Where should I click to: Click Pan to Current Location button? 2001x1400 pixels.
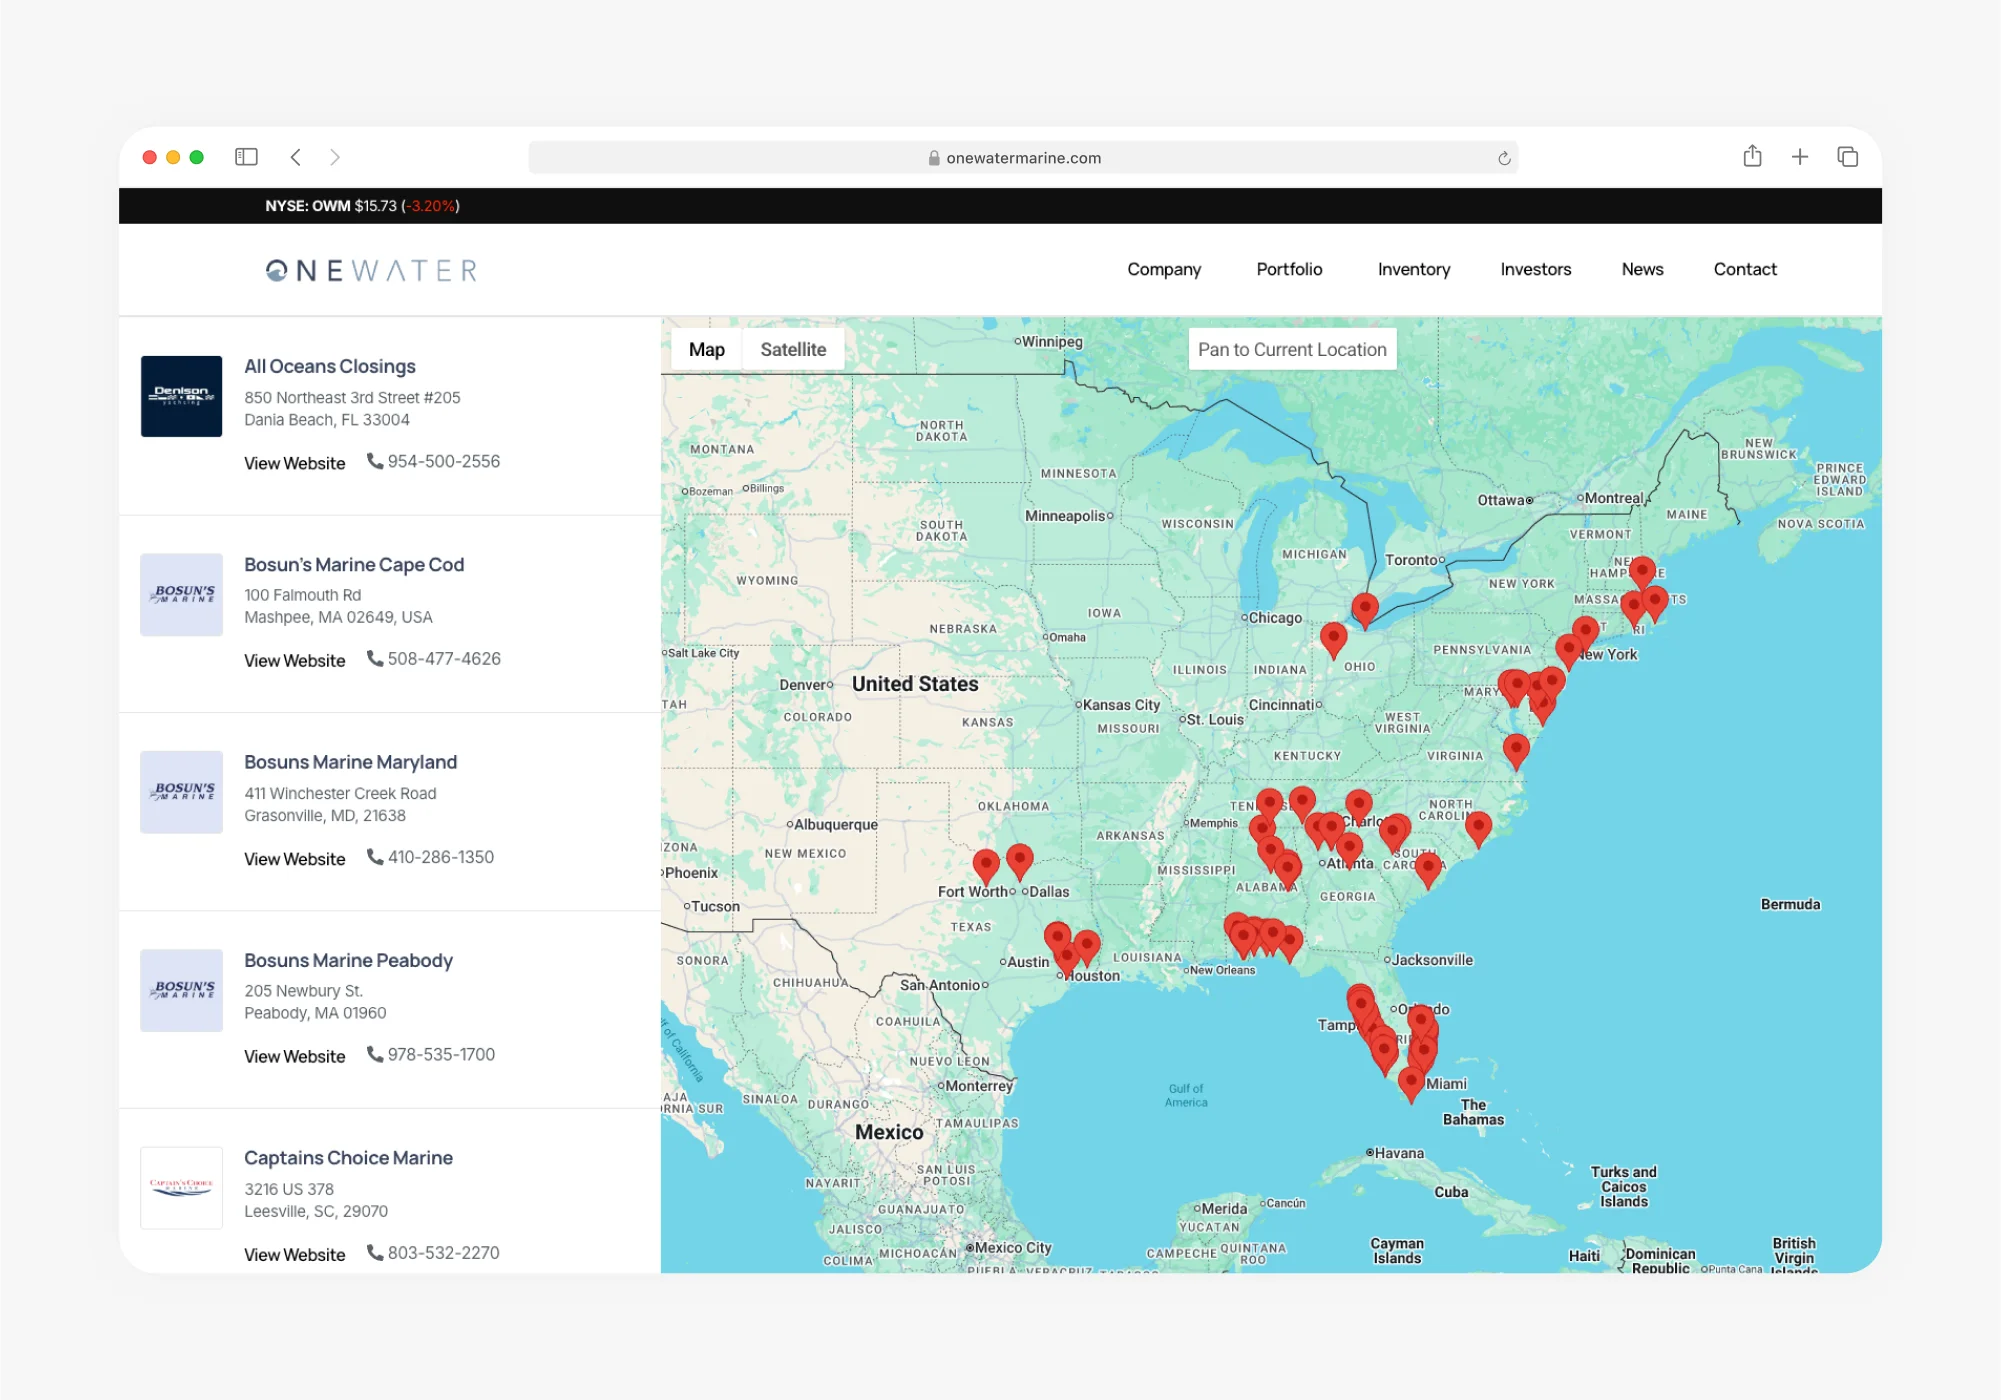pos(1292,349)
